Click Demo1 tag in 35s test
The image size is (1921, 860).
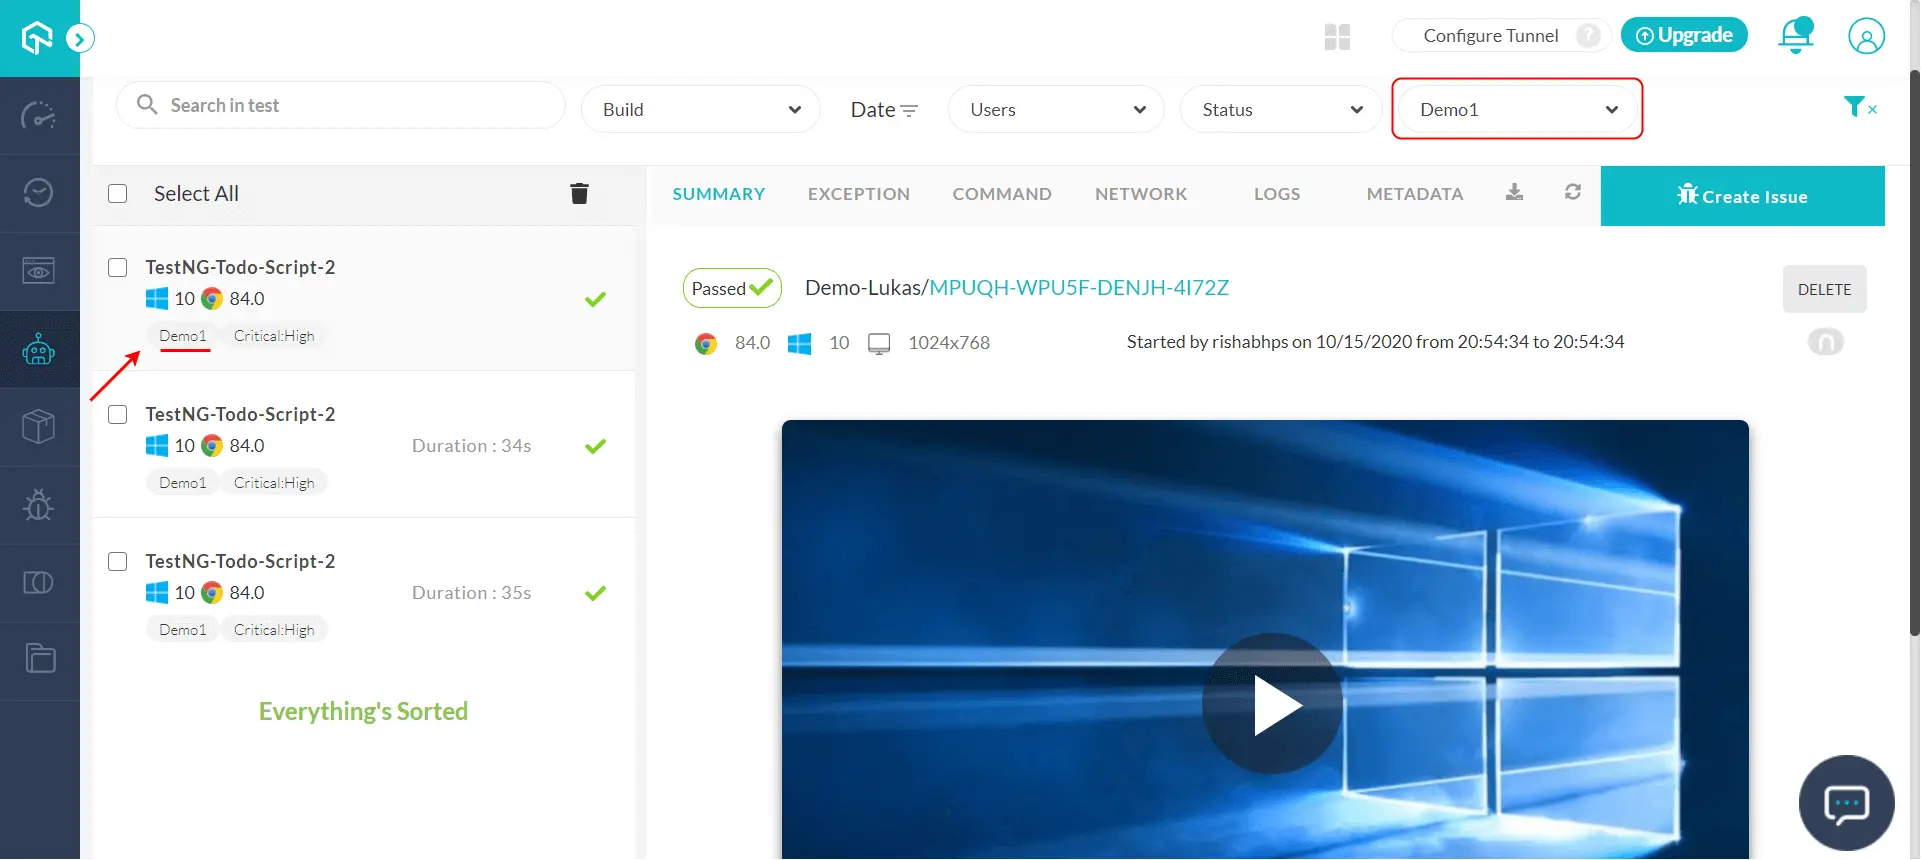coord(183,630)
